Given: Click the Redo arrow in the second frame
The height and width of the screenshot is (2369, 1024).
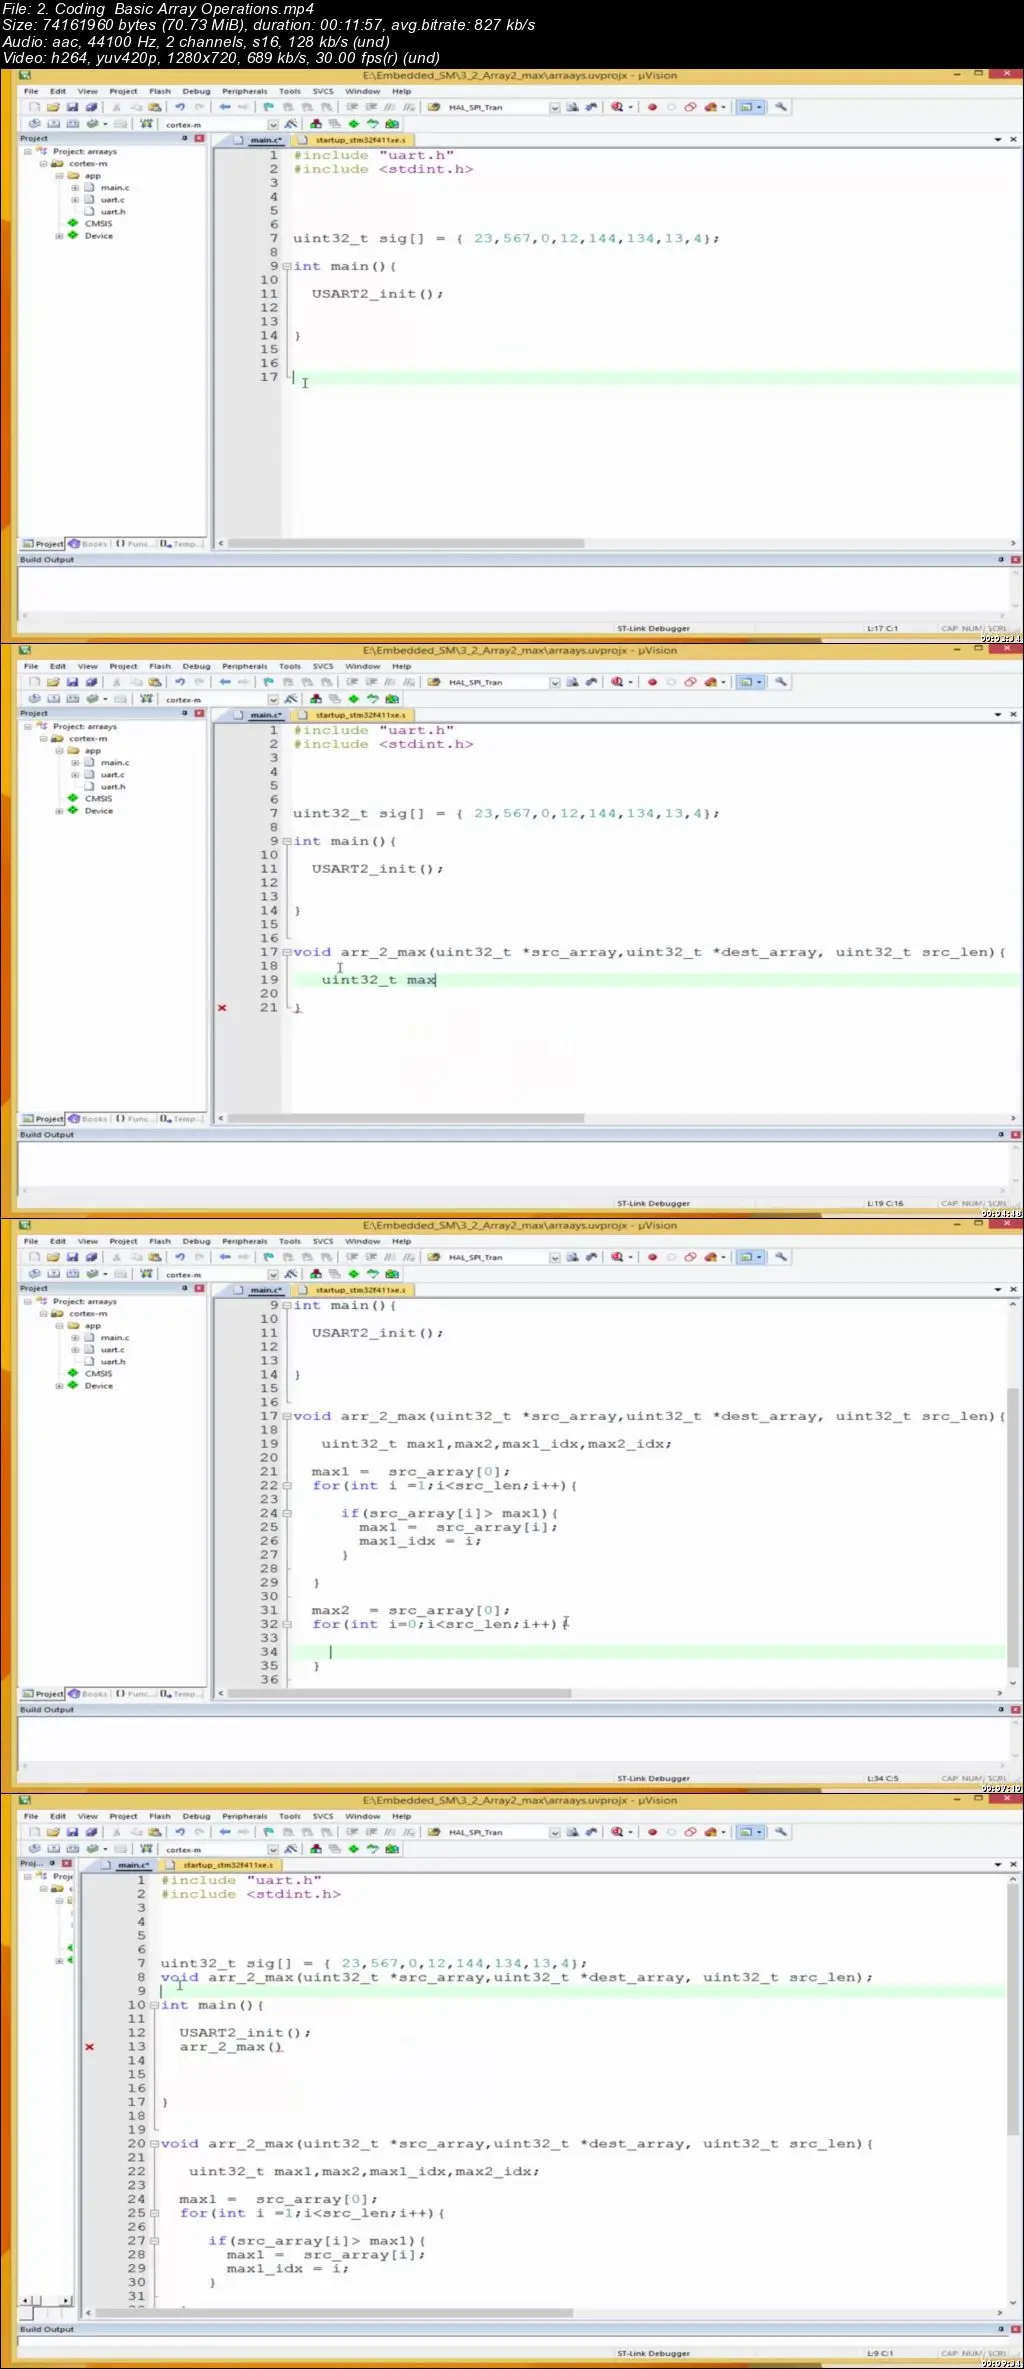Looking at the screenshot, I should pos(199,682).
